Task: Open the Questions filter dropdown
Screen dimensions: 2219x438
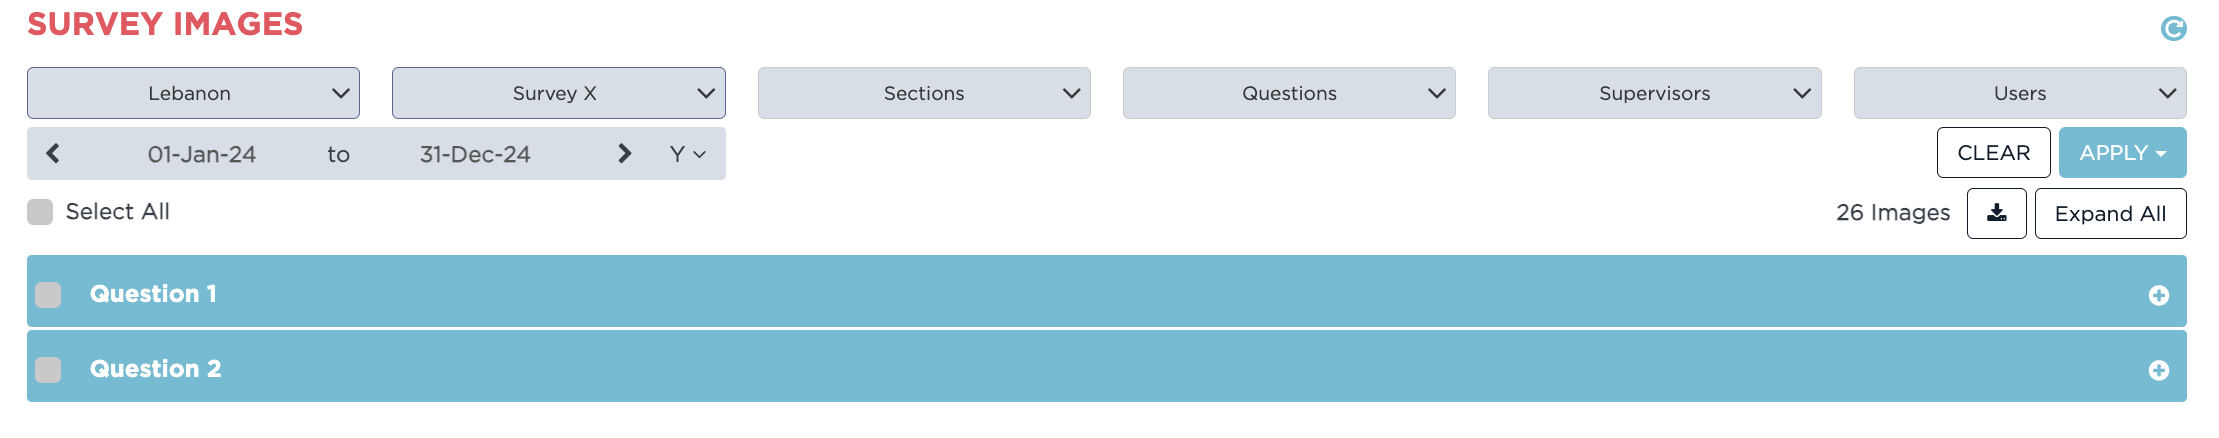Action: pyautogui.click(x=1289, y=93)
